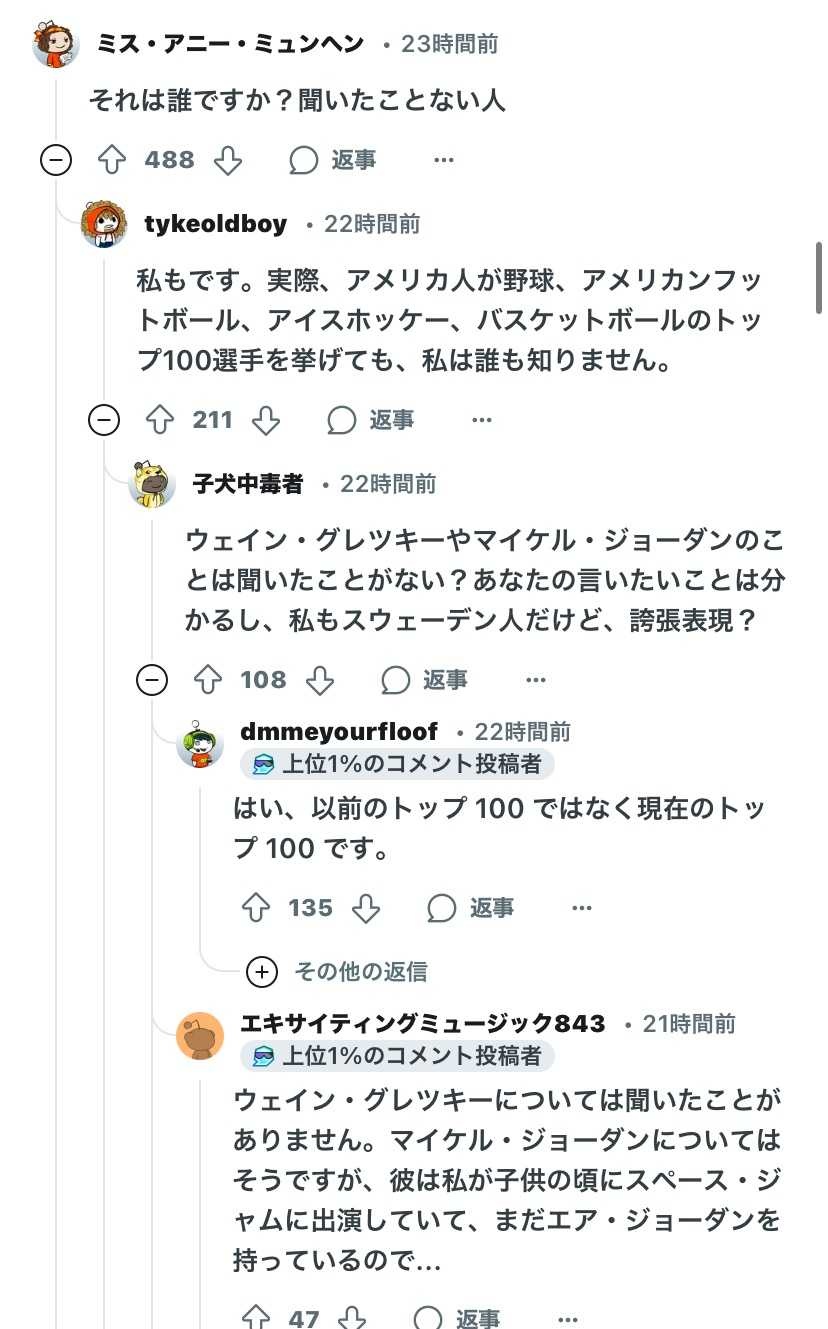Reply to the 108-point comment
Screen dimensions: 828x1329
[425, 680]
